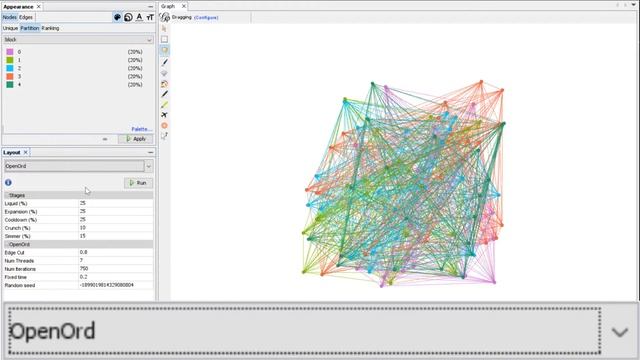Collapse the OpenOrd property group
The height and width of the screenshot is (360, 640).
[78, 244]
